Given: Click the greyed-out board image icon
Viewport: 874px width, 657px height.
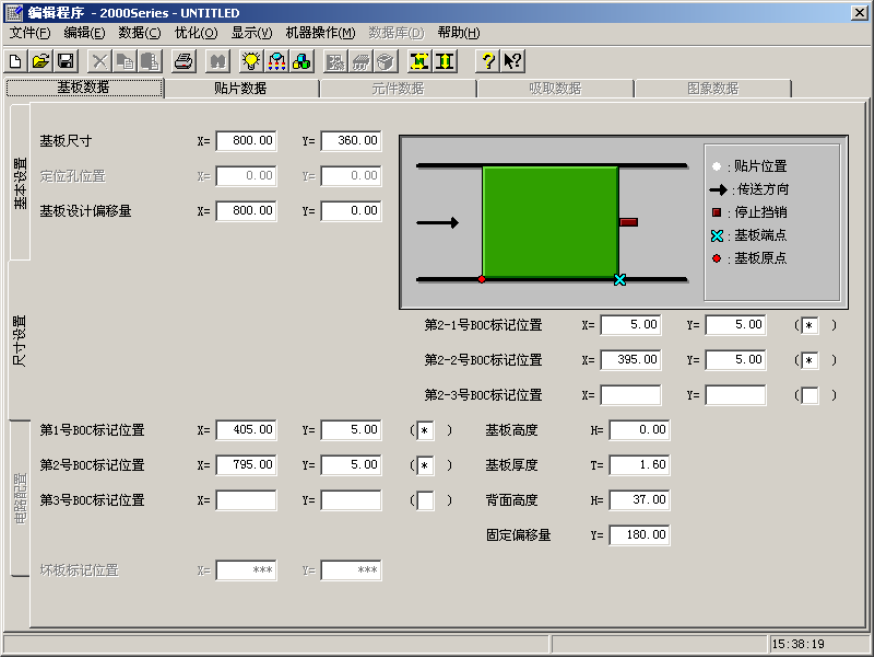Looking at the screenshot, I should 336,61.
